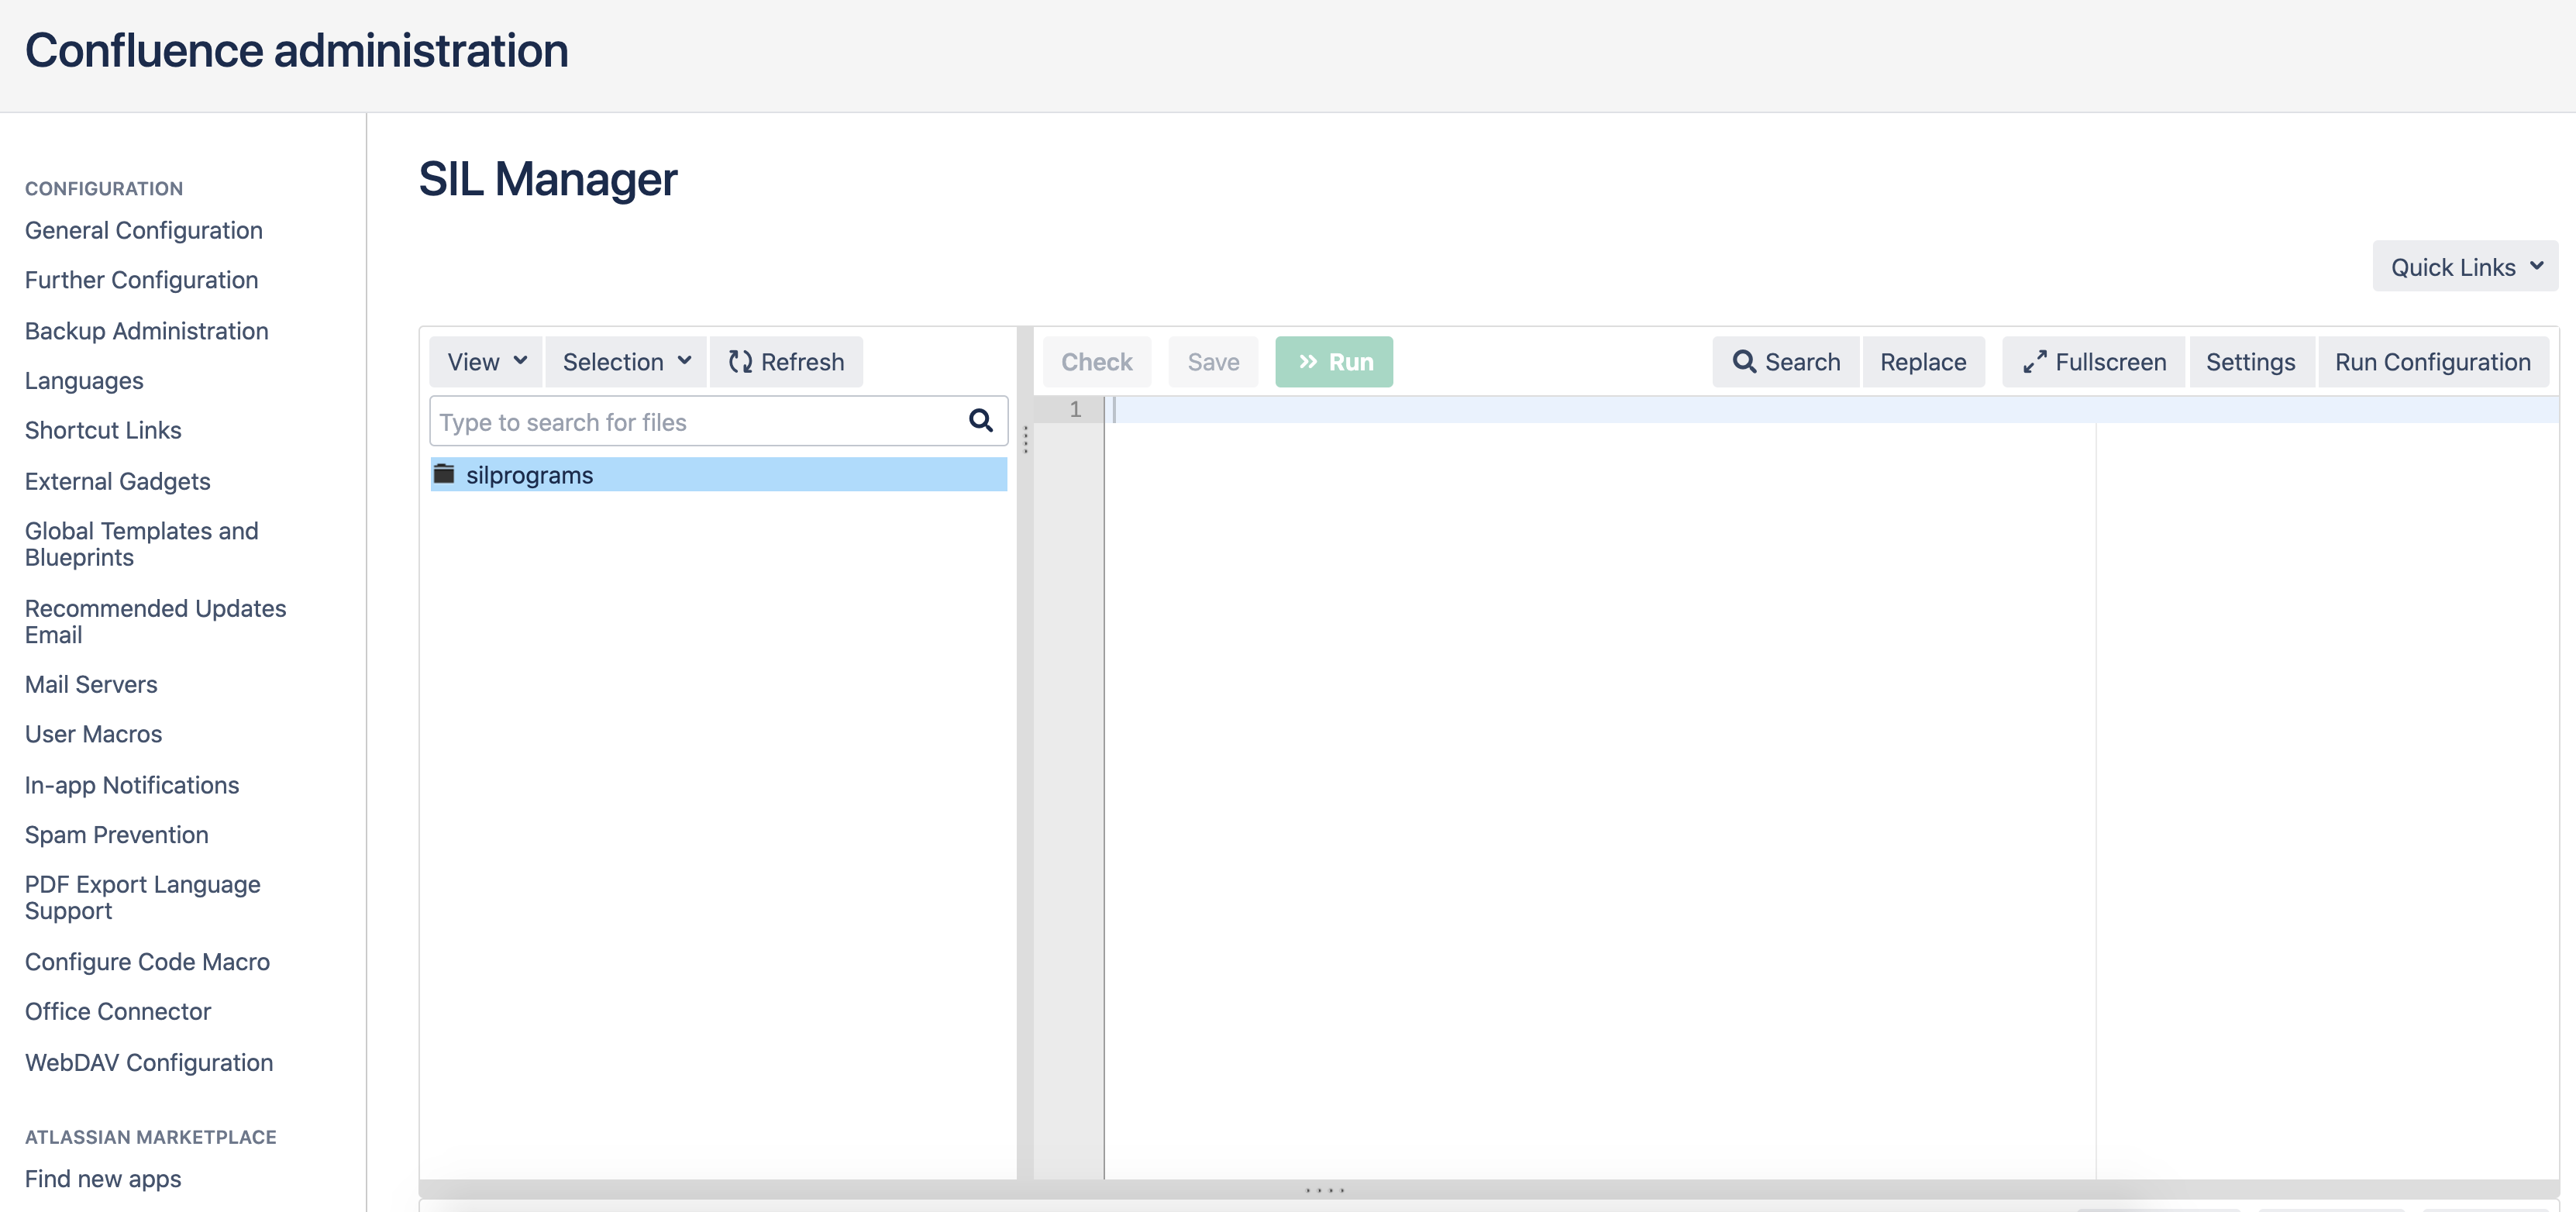Open Further Configuration
The width and height of the screenshot is (2576, 1212).
142,280
